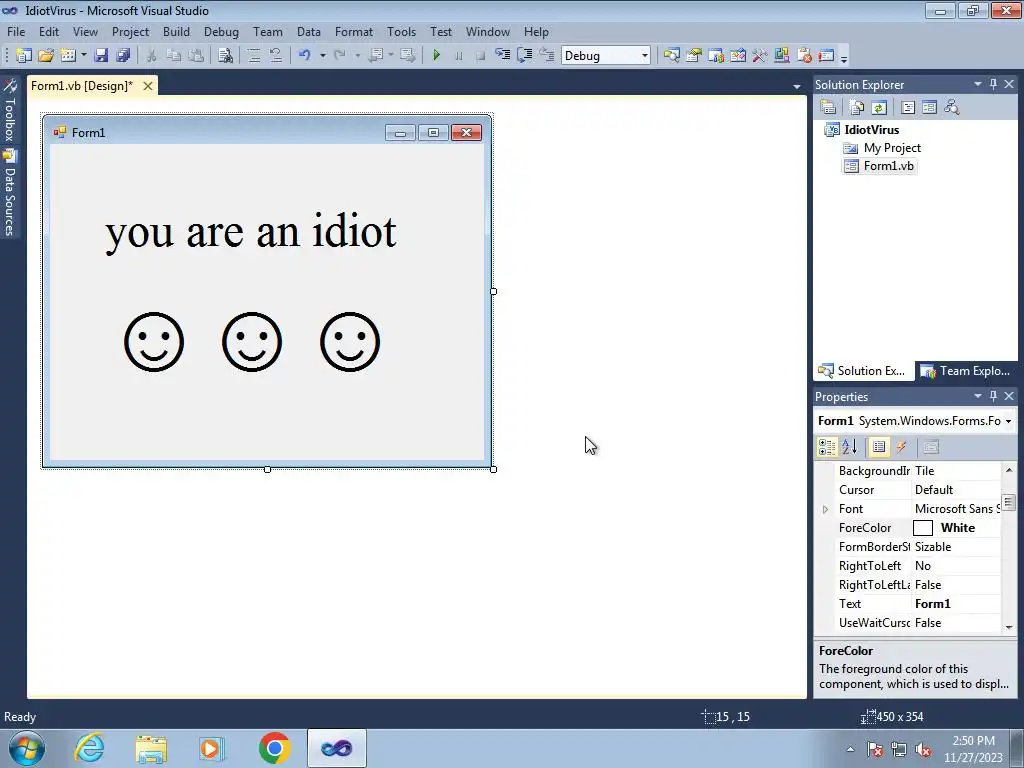Toggle the Properties view button in Properties panel
This screenshot has height=768, width=1024.
pos(879,447)
